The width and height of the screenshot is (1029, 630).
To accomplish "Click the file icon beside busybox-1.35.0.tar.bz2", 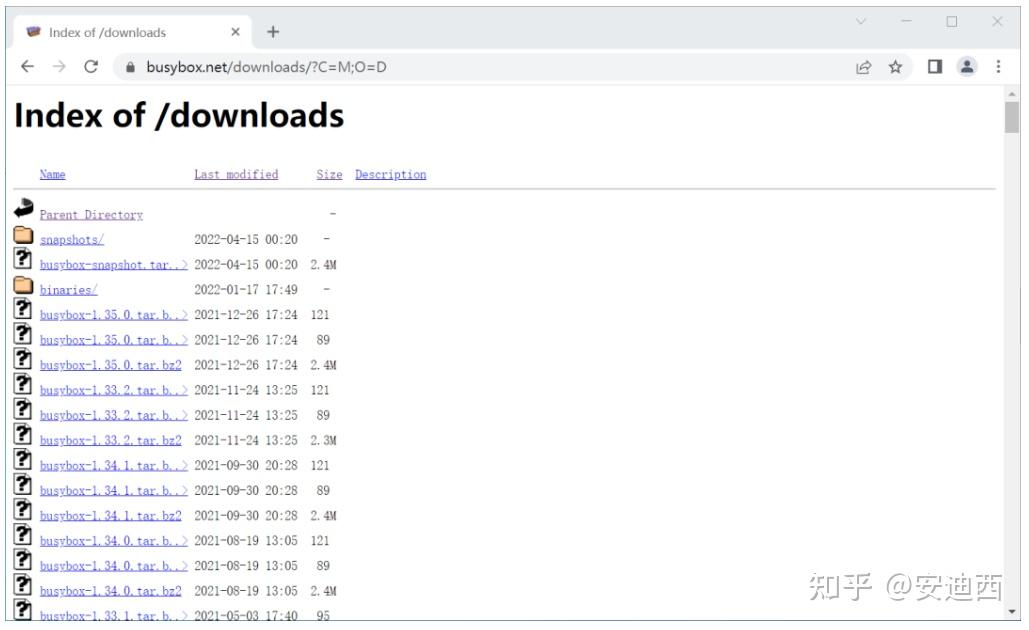I will [24, 360].
